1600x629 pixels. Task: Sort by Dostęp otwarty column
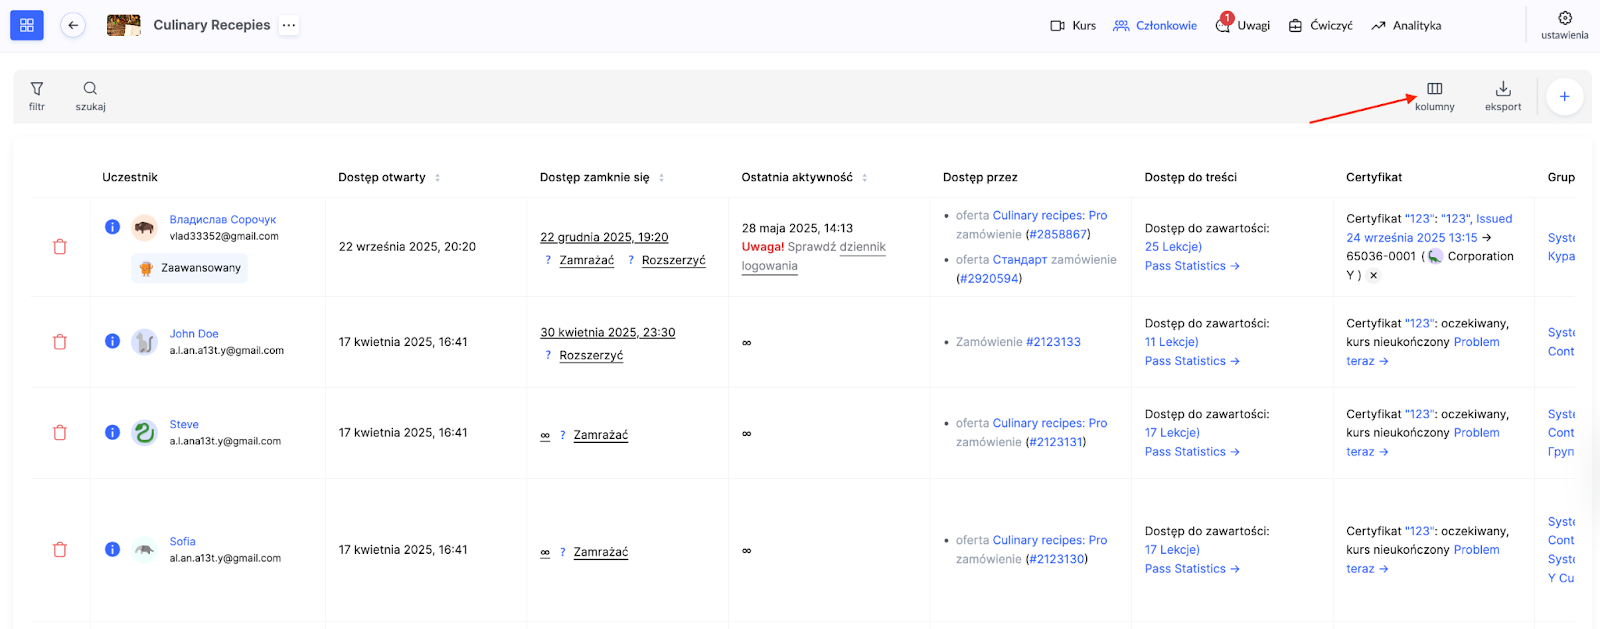point(437,178)
